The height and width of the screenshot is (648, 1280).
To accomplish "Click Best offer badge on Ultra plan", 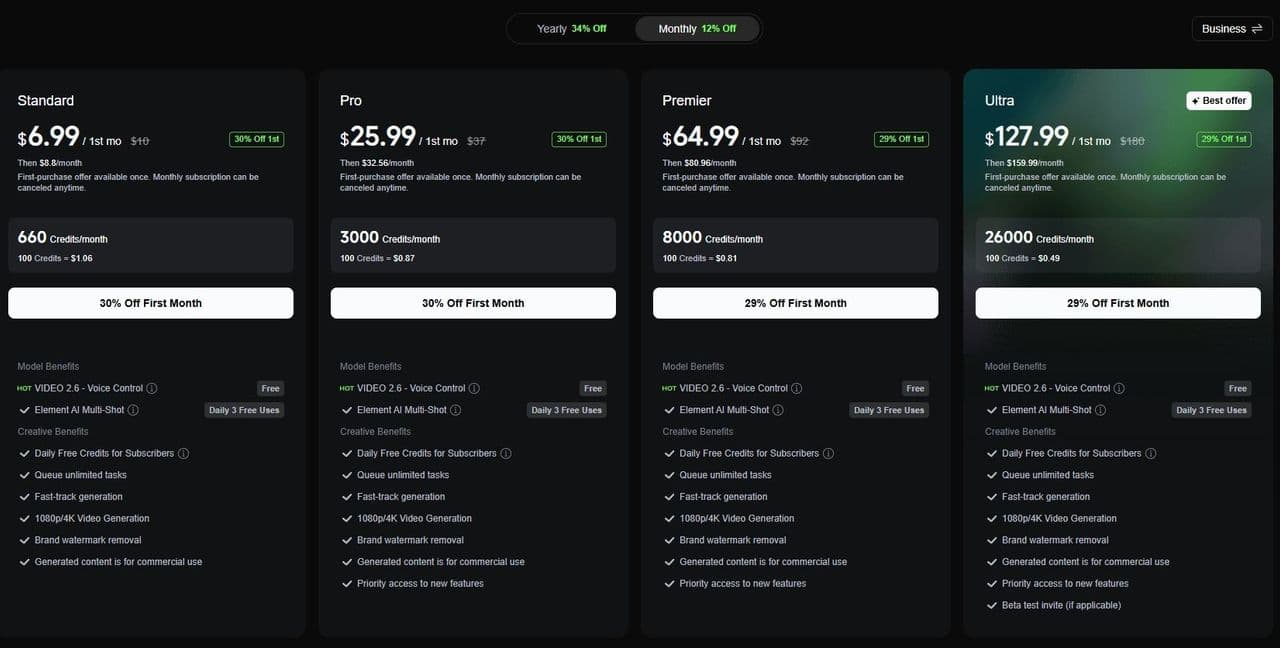I will pyautogui.click(x=1219, y=101).
